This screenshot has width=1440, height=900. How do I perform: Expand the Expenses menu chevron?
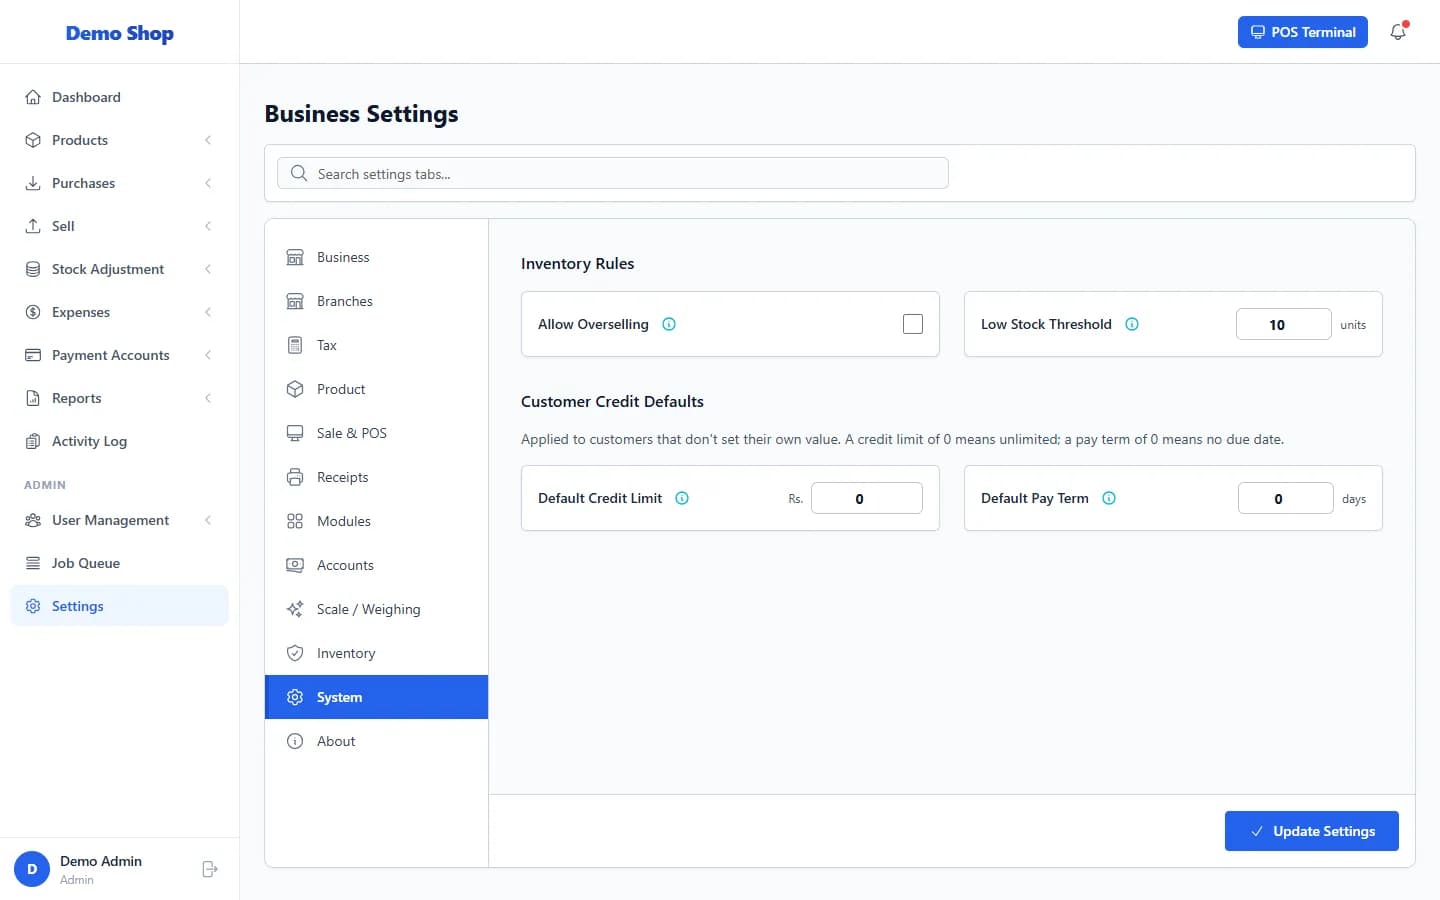tap(208, 312)
